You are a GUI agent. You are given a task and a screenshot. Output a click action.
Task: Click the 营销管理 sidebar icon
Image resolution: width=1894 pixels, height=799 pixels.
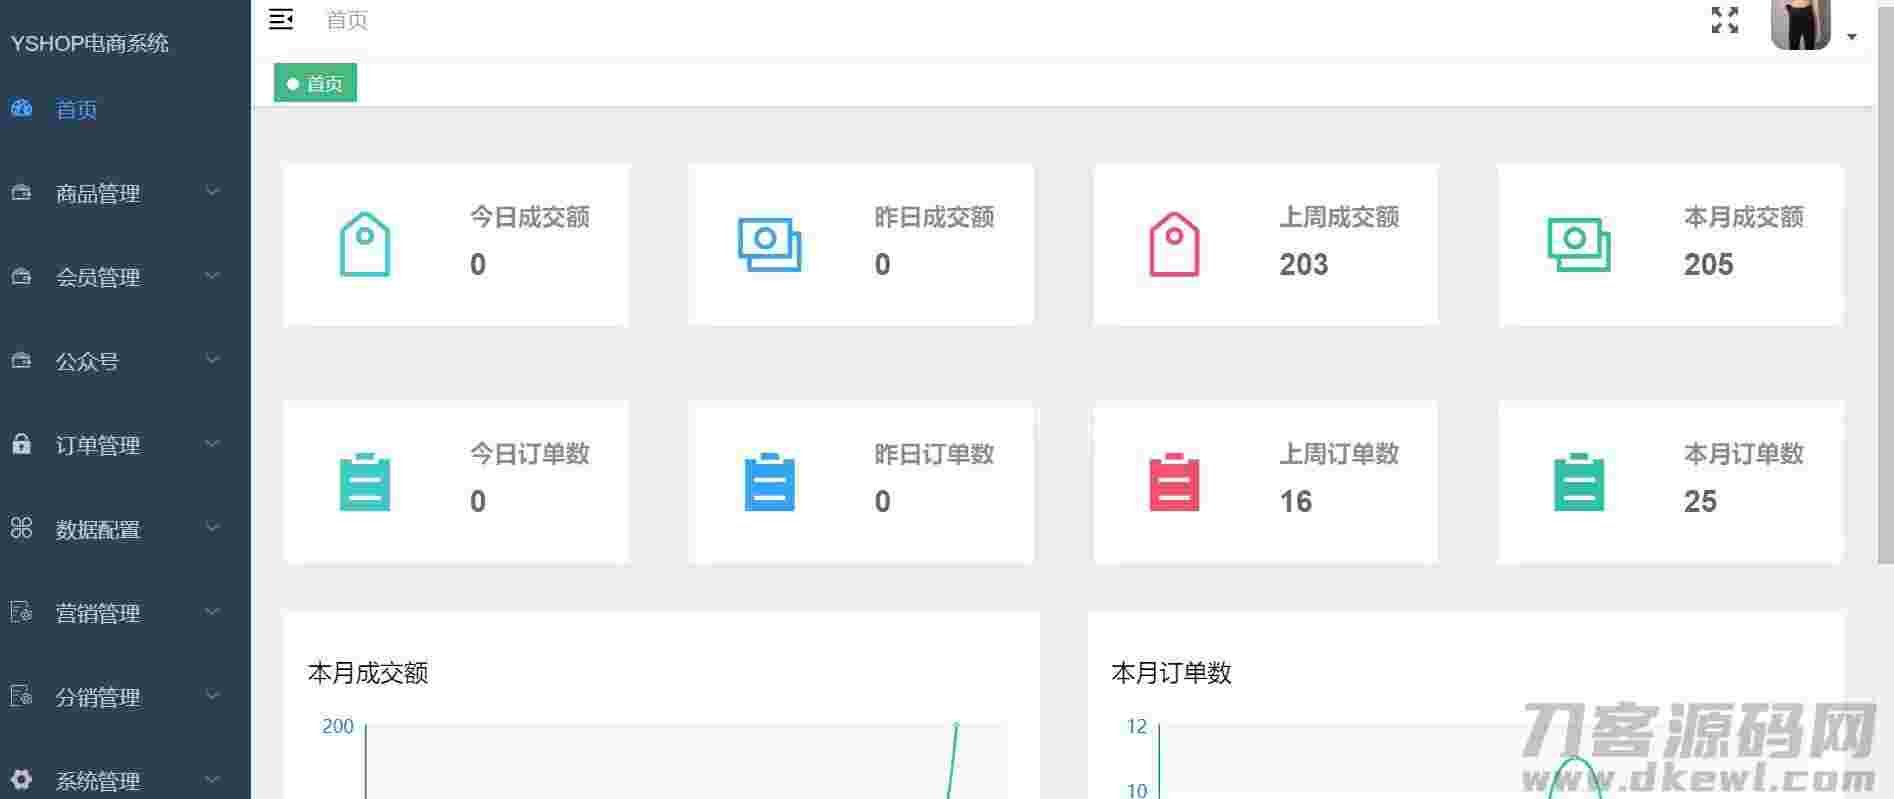[21, 612]
